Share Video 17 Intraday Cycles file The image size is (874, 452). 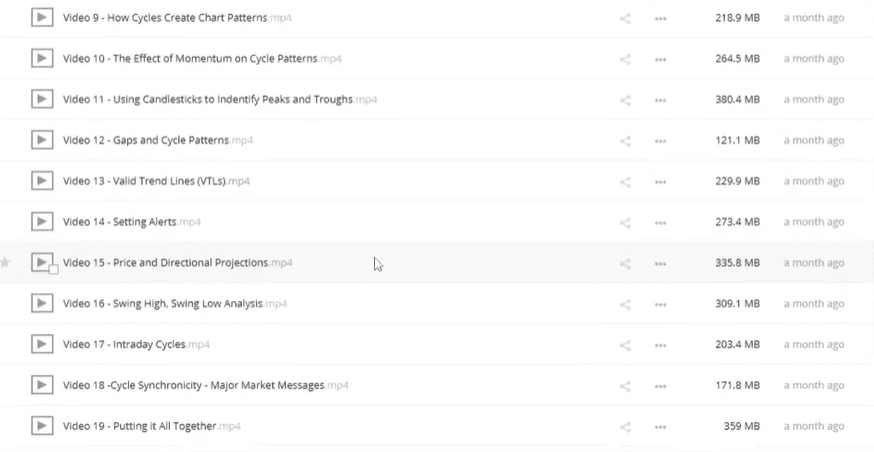(625, 346)
